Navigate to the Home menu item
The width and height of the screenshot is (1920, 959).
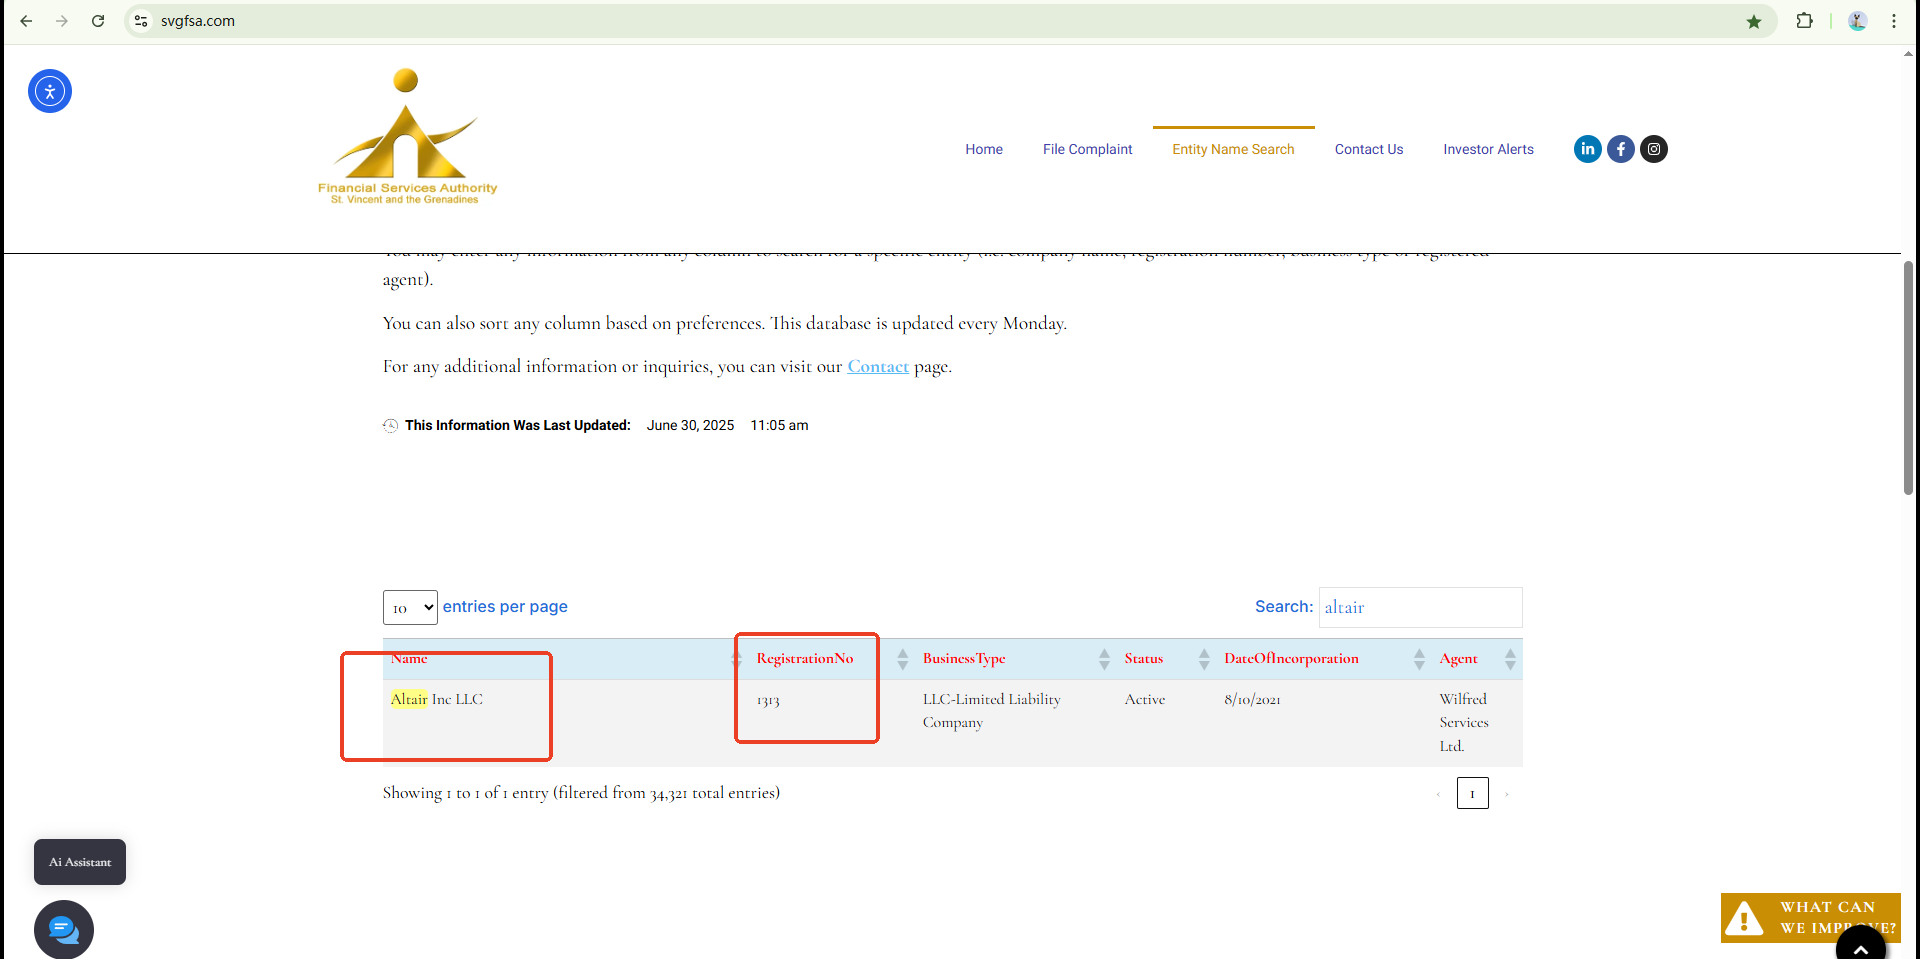pyautogui.click(x=983, y=149)
